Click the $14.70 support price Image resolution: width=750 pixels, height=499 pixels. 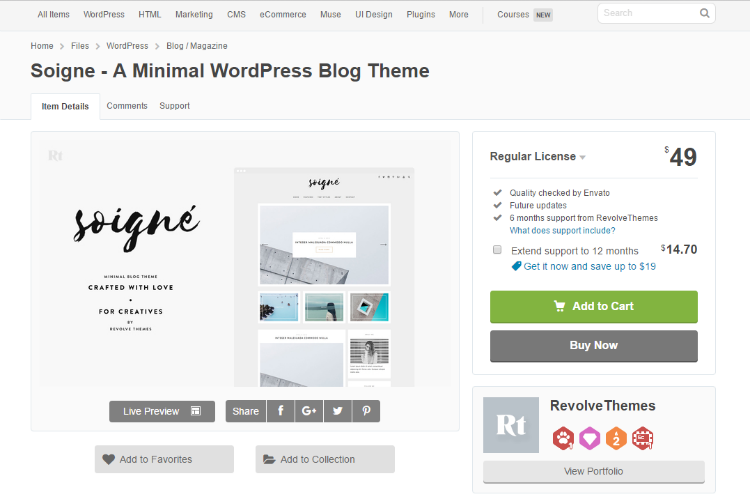(679, 249)
